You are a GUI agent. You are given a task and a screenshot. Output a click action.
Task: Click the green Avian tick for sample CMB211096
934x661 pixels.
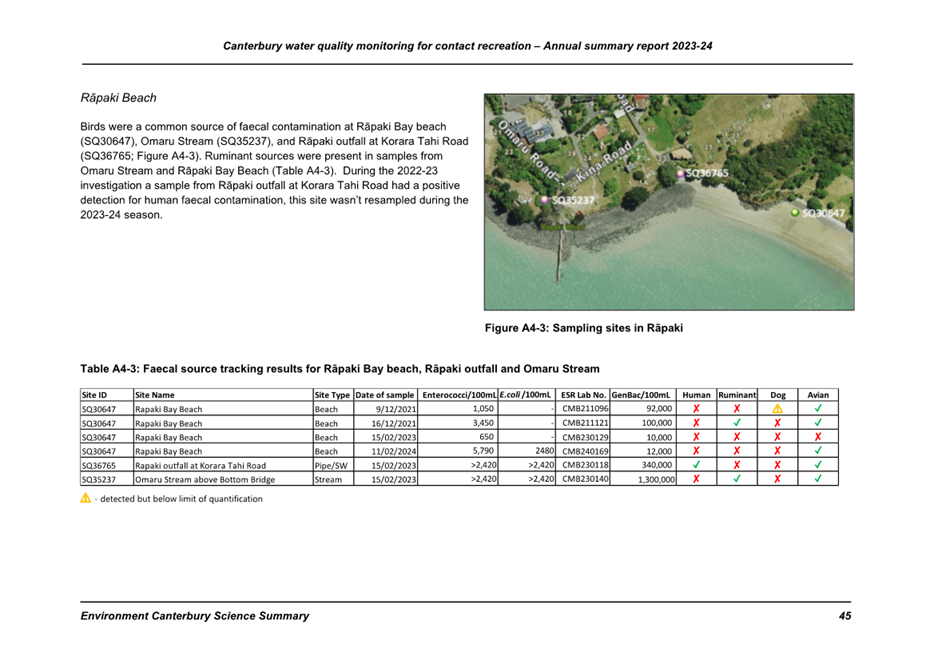click(818, 409)
